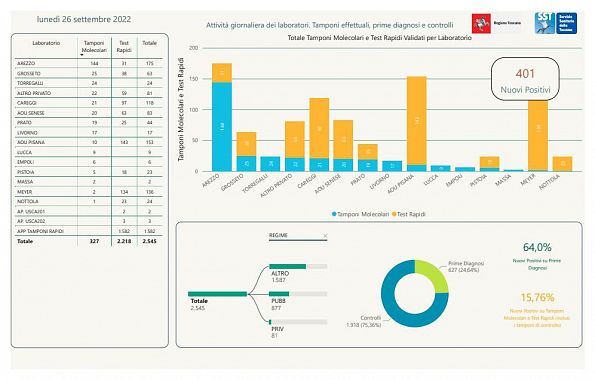Click the blue AREZZO bar segment

tap(222, 127)
